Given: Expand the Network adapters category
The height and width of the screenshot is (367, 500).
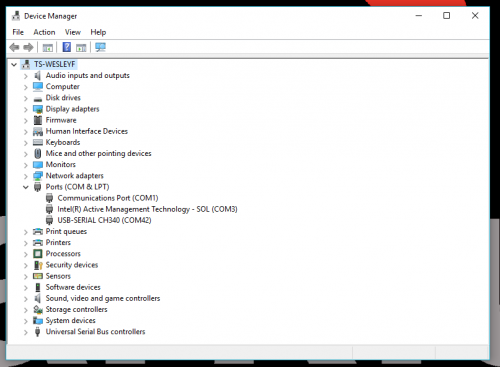Looking at the screenshot, I should pos(26,176).
